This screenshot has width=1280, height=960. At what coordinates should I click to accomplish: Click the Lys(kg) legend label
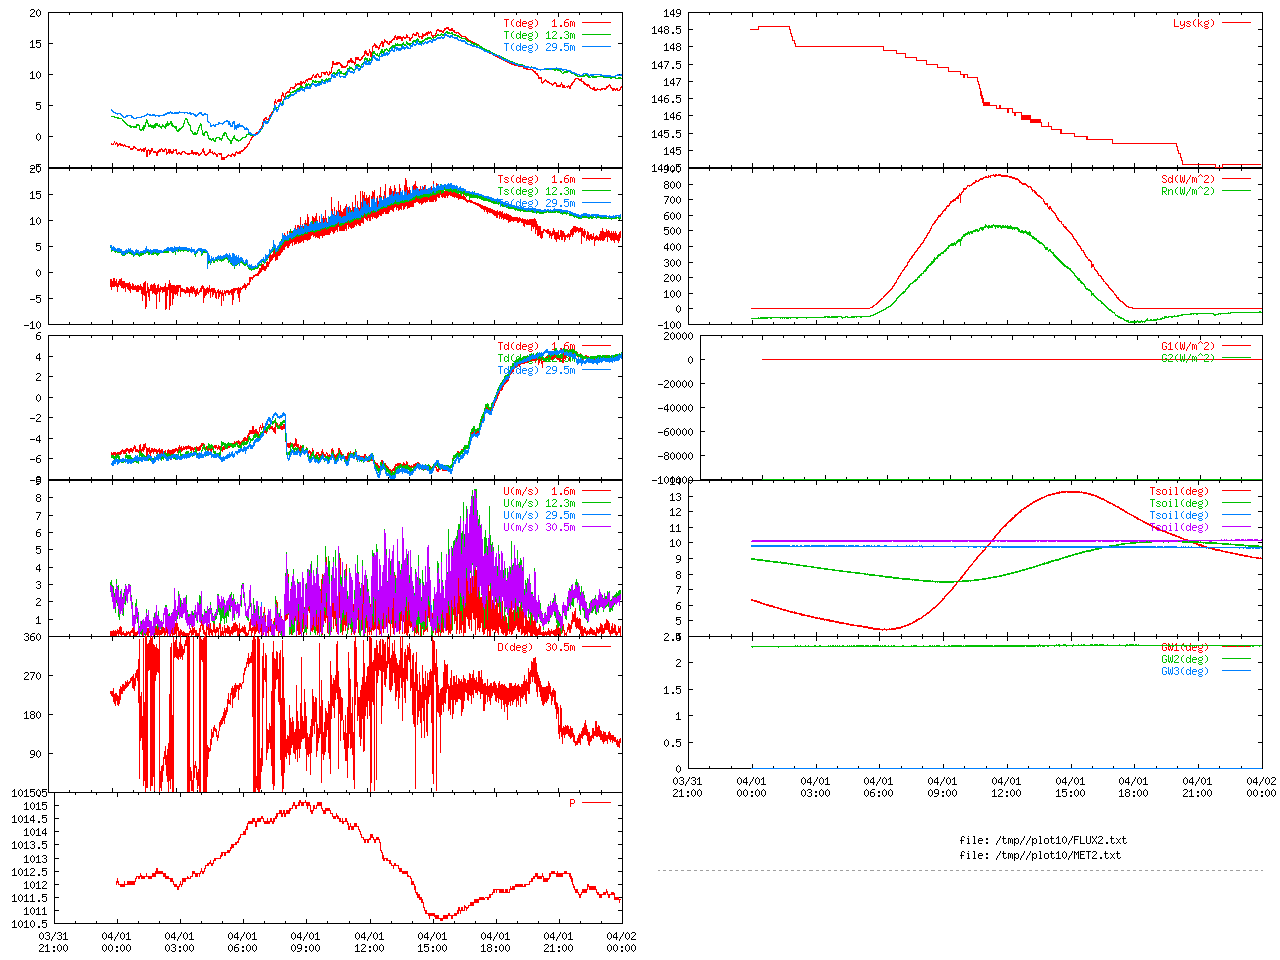[x=1194, y=23]
